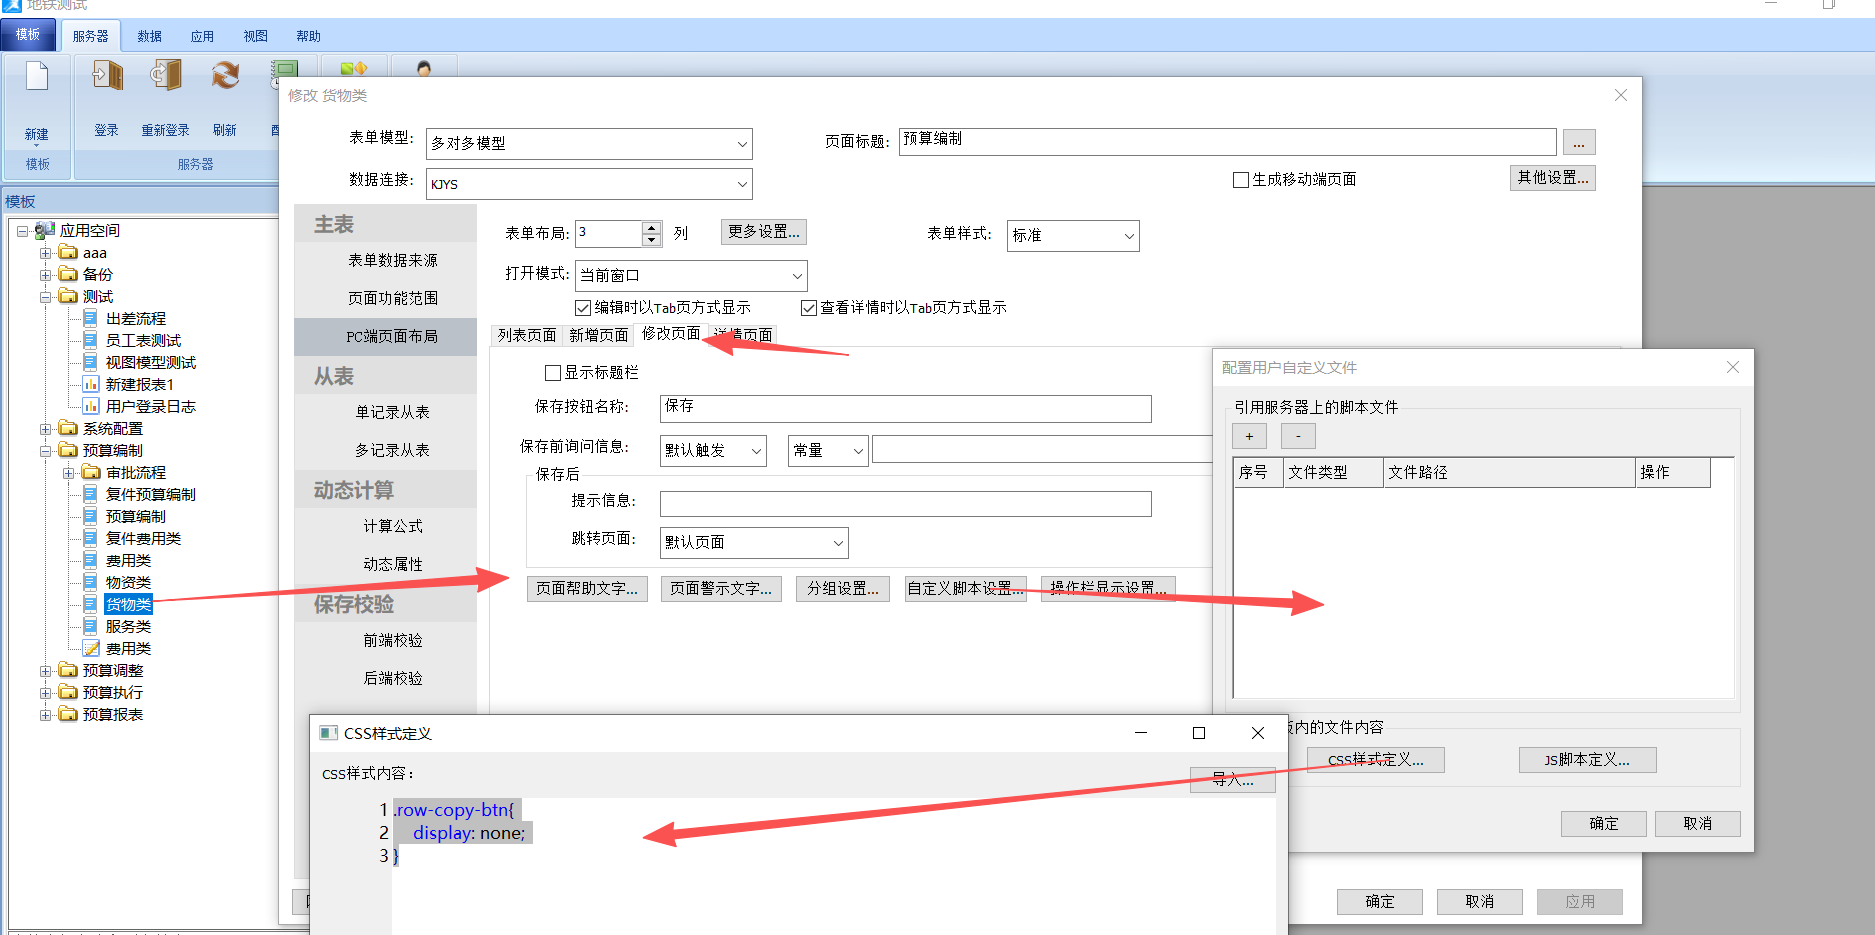Click the 新建报表1 chart icon in tree

click(91, 385)
